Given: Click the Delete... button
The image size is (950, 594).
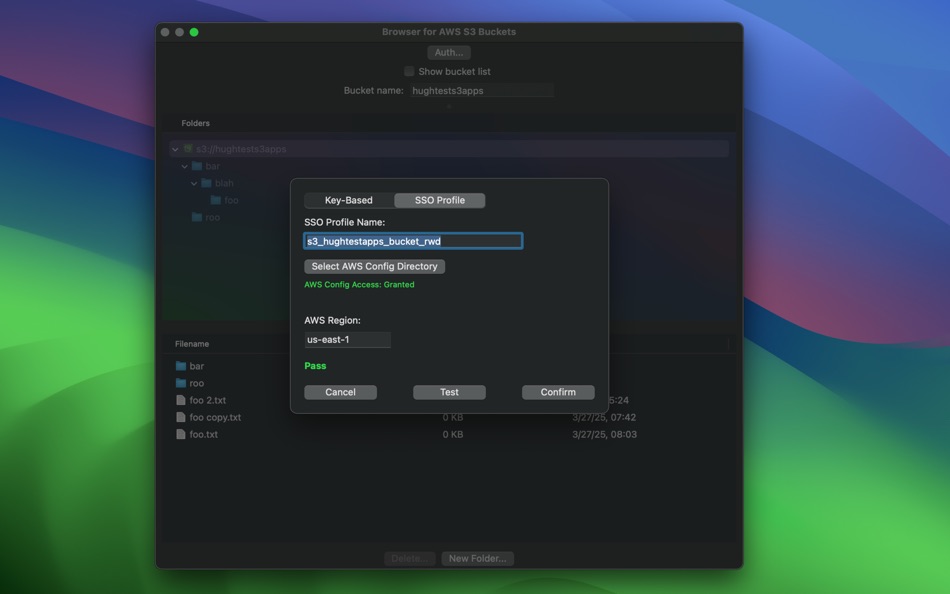Looking at the screenshot, I should [x=410, y=558].
